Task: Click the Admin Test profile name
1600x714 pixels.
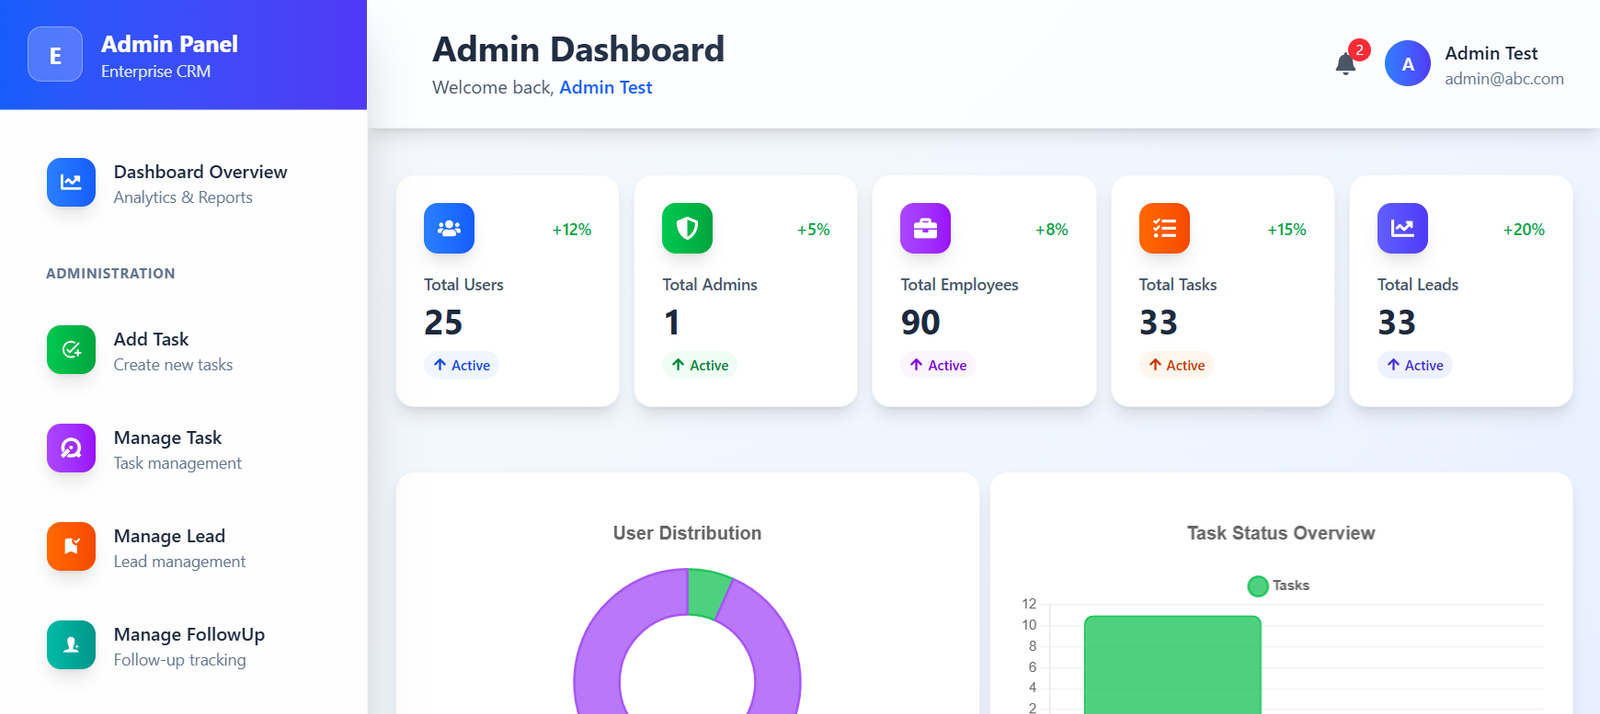Action: pos(1491,53)
